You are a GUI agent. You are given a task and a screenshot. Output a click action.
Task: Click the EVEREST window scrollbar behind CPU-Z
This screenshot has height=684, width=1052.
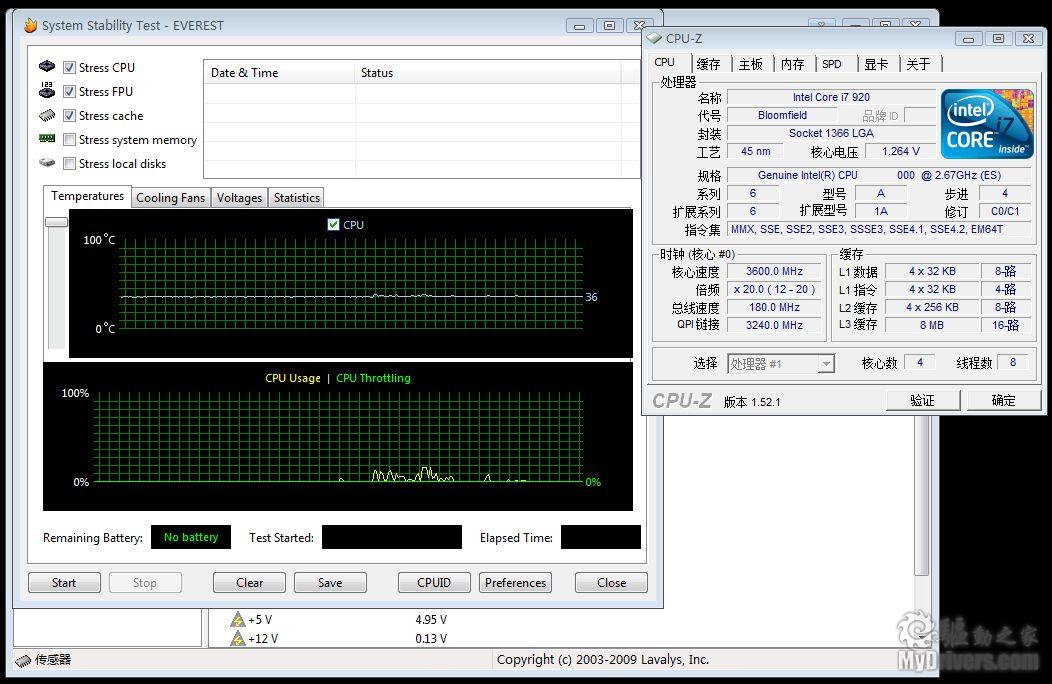[x=923, y=497]
